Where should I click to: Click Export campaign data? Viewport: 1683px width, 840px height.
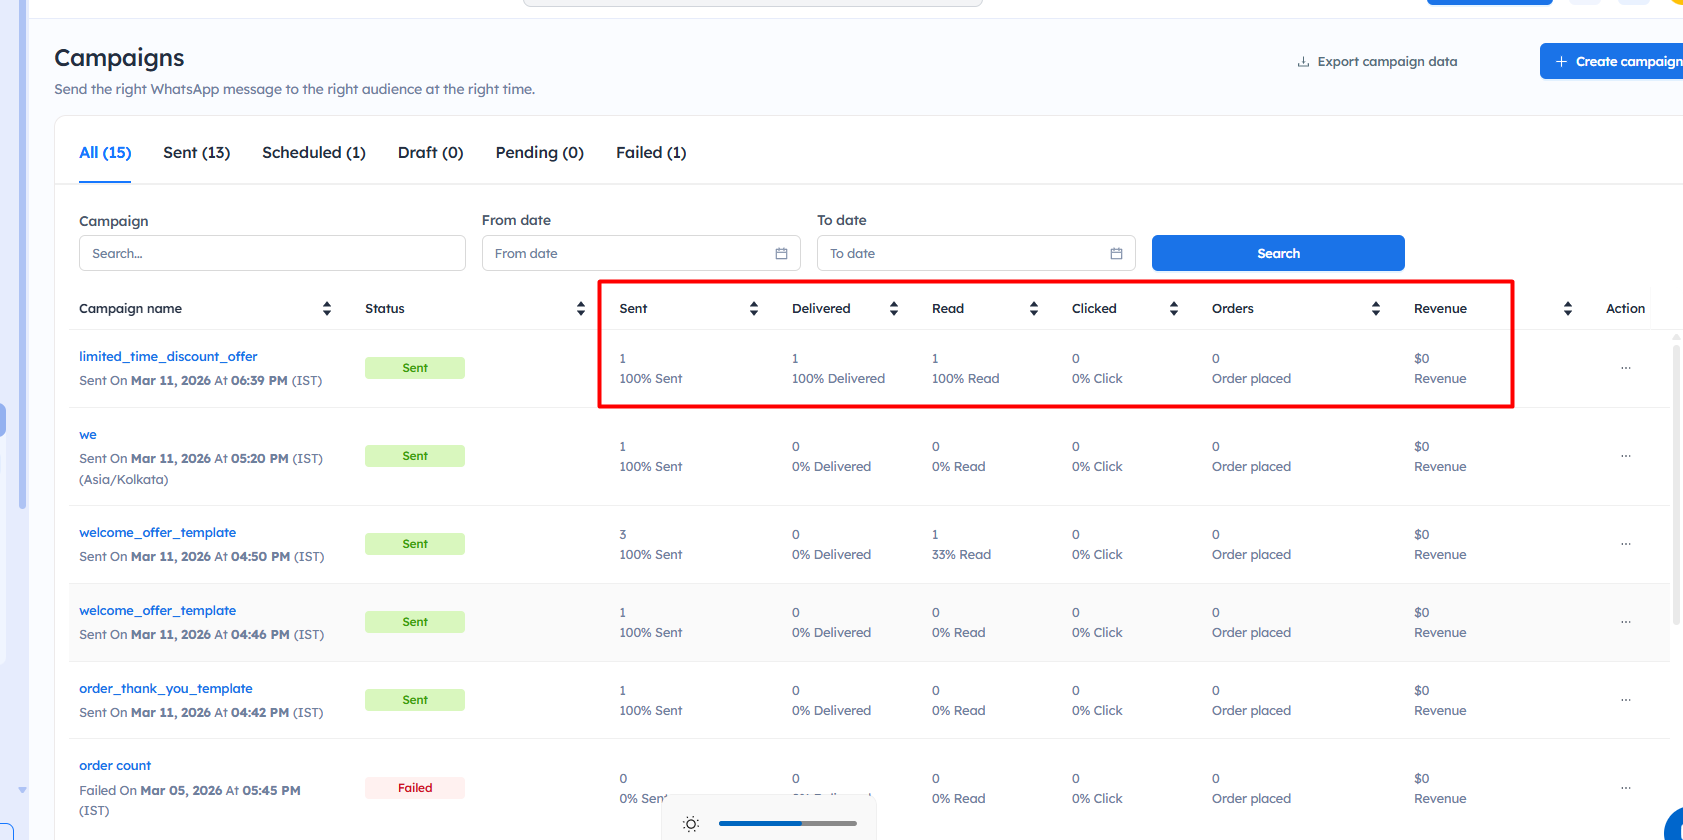[1377, 62]
